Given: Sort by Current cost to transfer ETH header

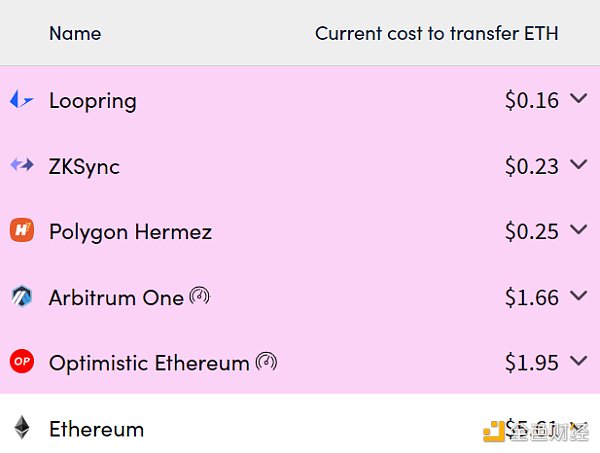Looking at the screenshot, I should click(437, 33).
